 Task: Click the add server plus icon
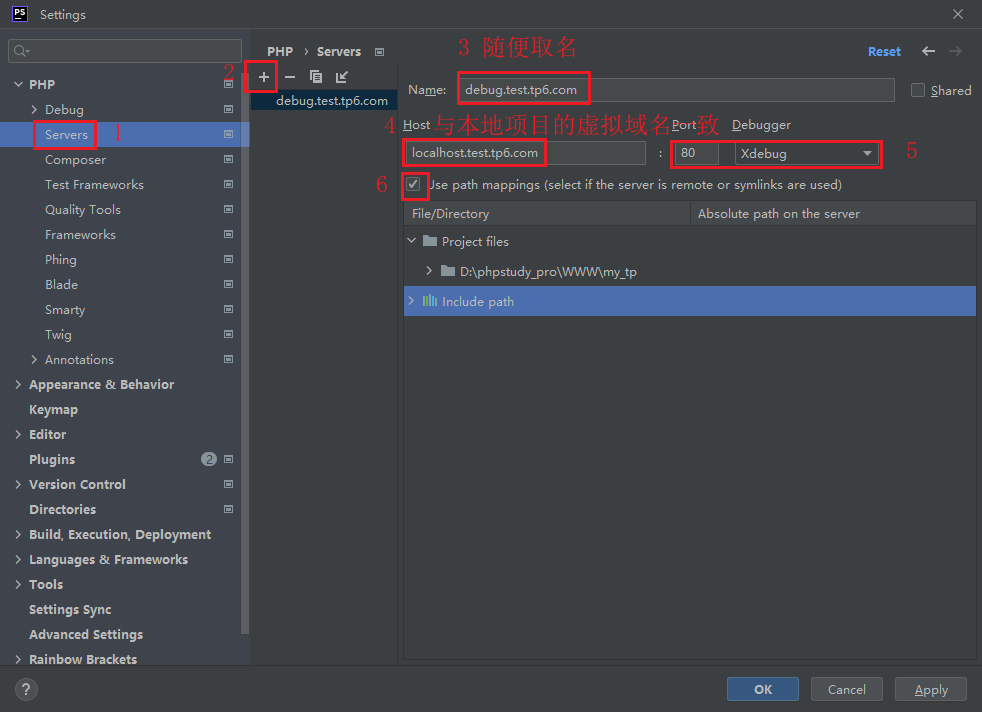pos(263,77)
